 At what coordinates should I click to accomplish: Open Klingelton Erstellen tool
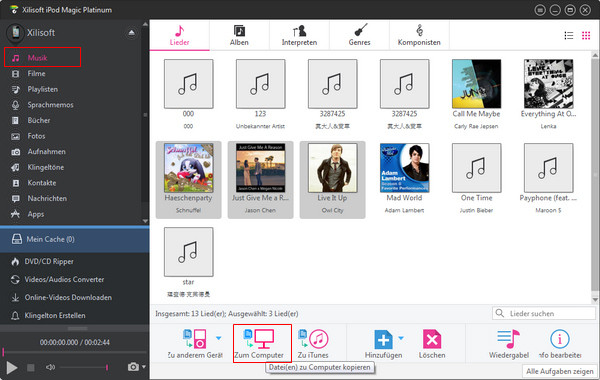tap(55, 315)
